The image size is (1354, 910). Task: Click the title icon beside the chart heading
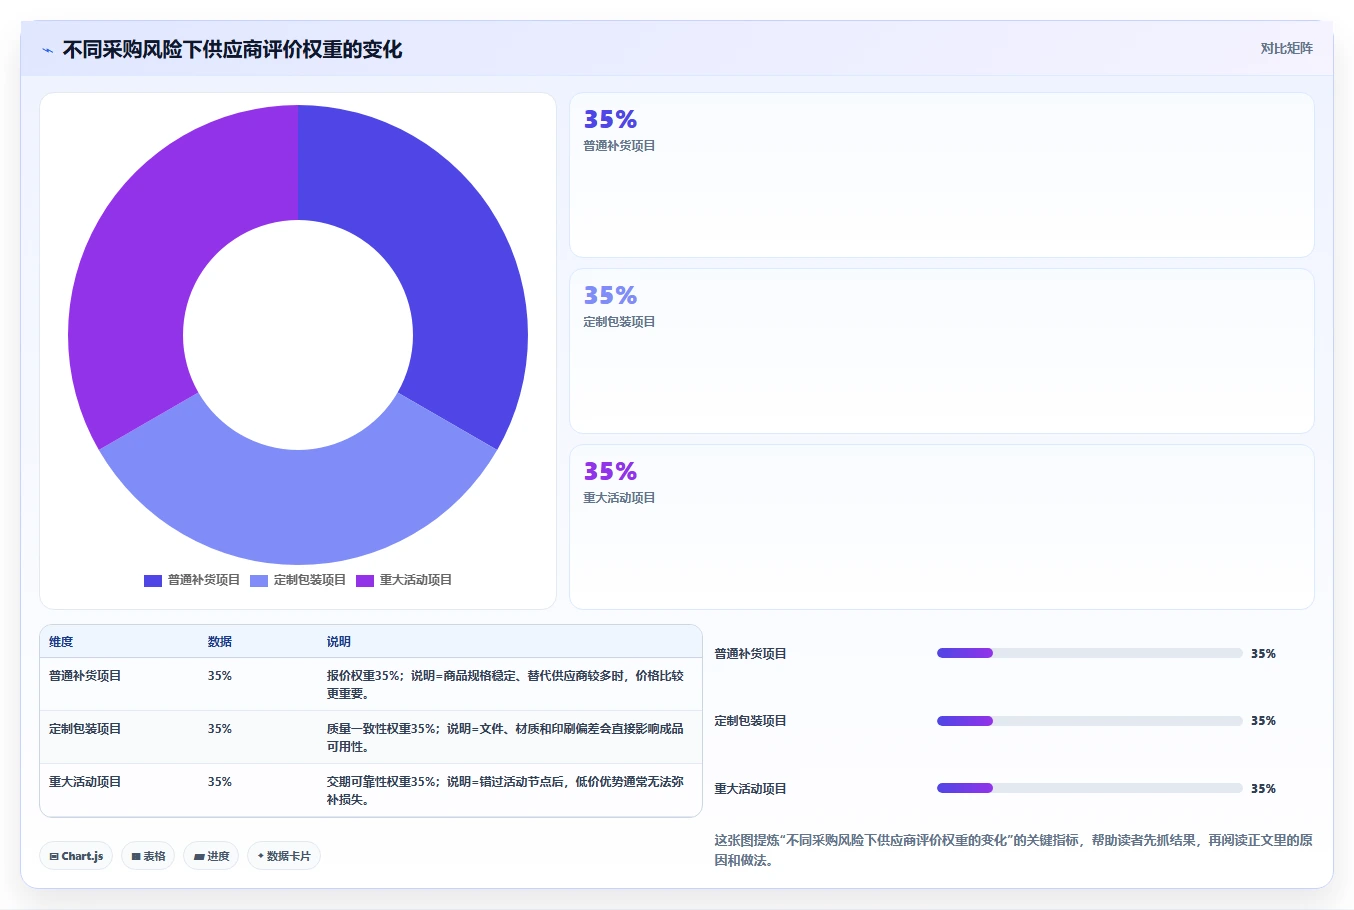pos(47,50)
